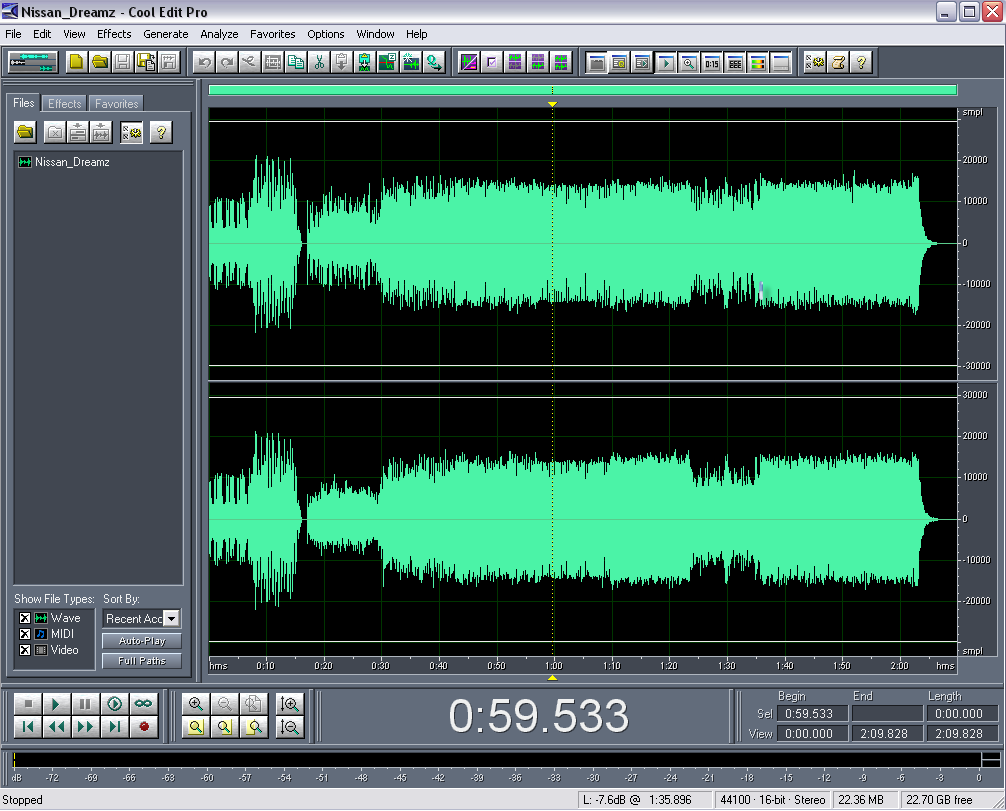Click the level meter bar

coord(497,760)
